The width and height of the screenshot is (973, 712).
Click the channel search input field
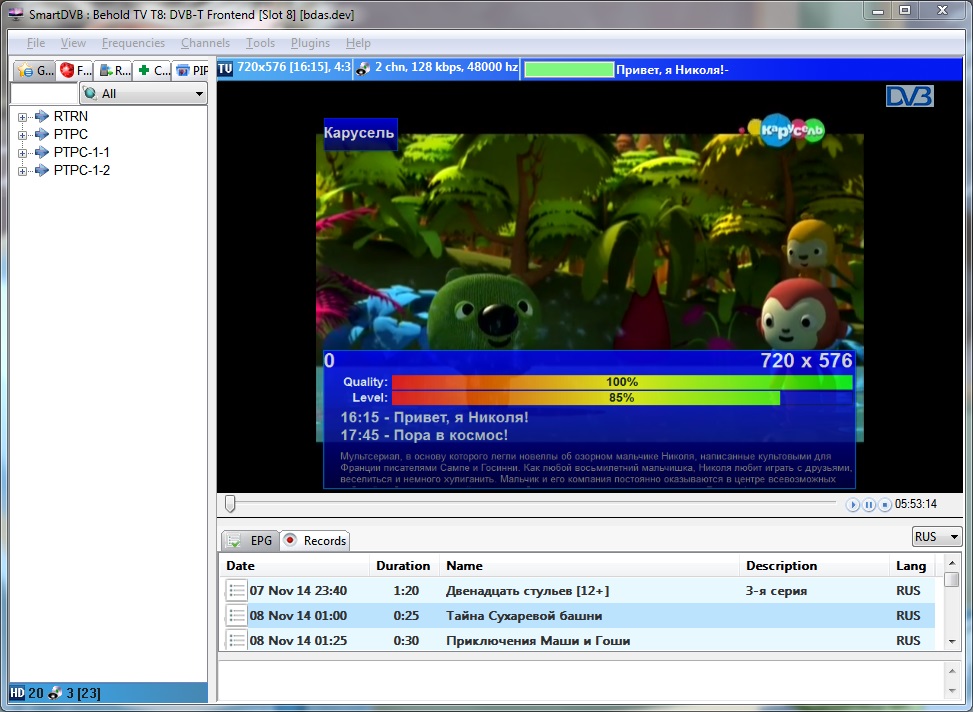click(x=43, y=94)
